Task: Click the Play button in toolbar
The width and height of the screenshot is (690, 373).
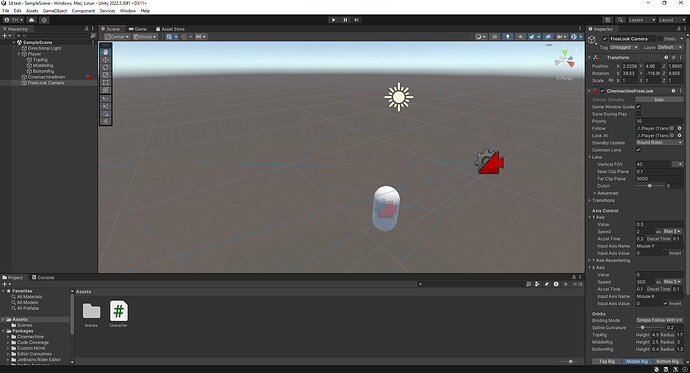Action: (x=334, y=20)
